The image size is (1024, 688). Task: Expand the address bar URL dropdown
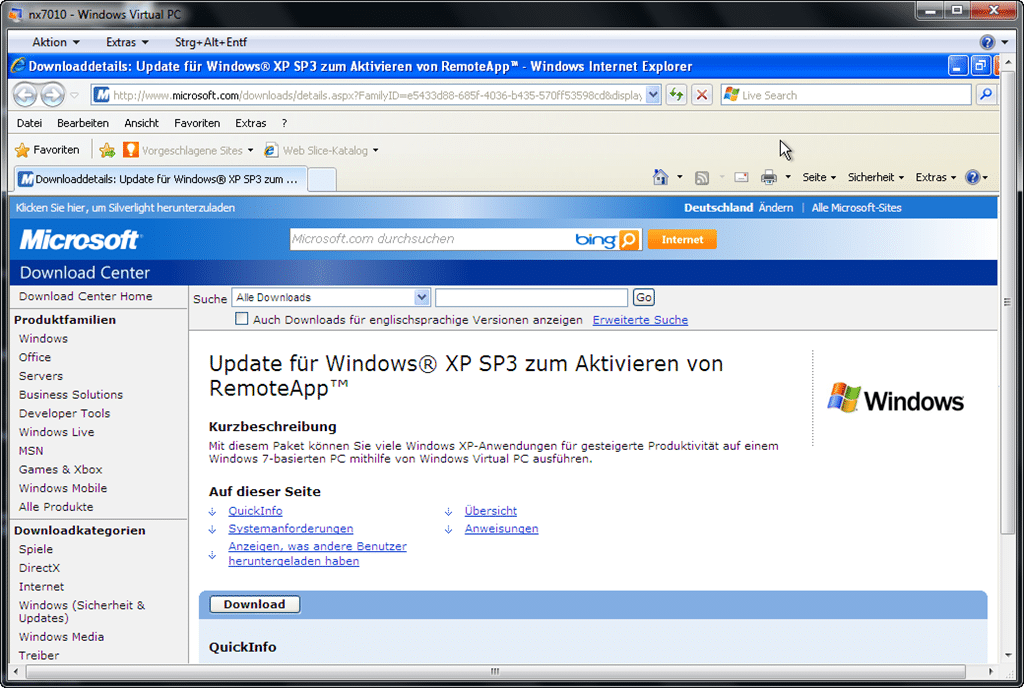(x=653, y=95)
